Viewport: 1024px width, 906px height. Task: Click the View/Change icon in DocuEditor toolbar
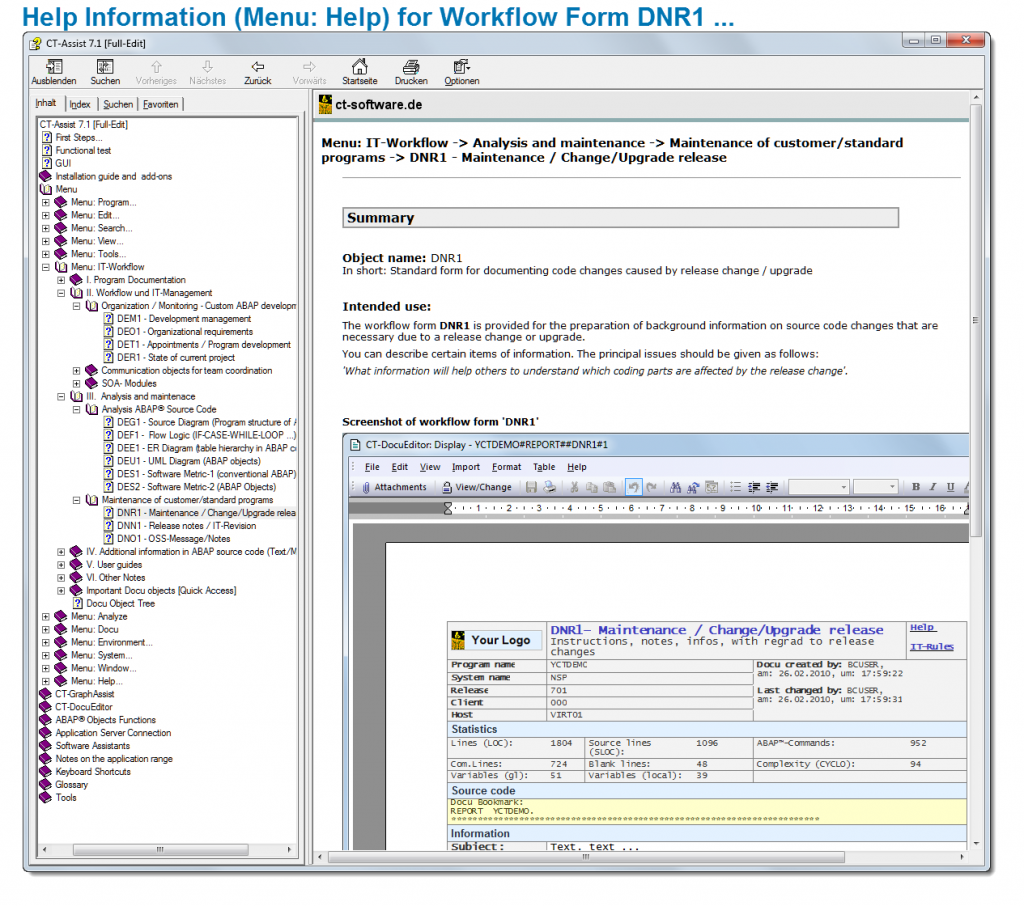[x=446, y=487]
